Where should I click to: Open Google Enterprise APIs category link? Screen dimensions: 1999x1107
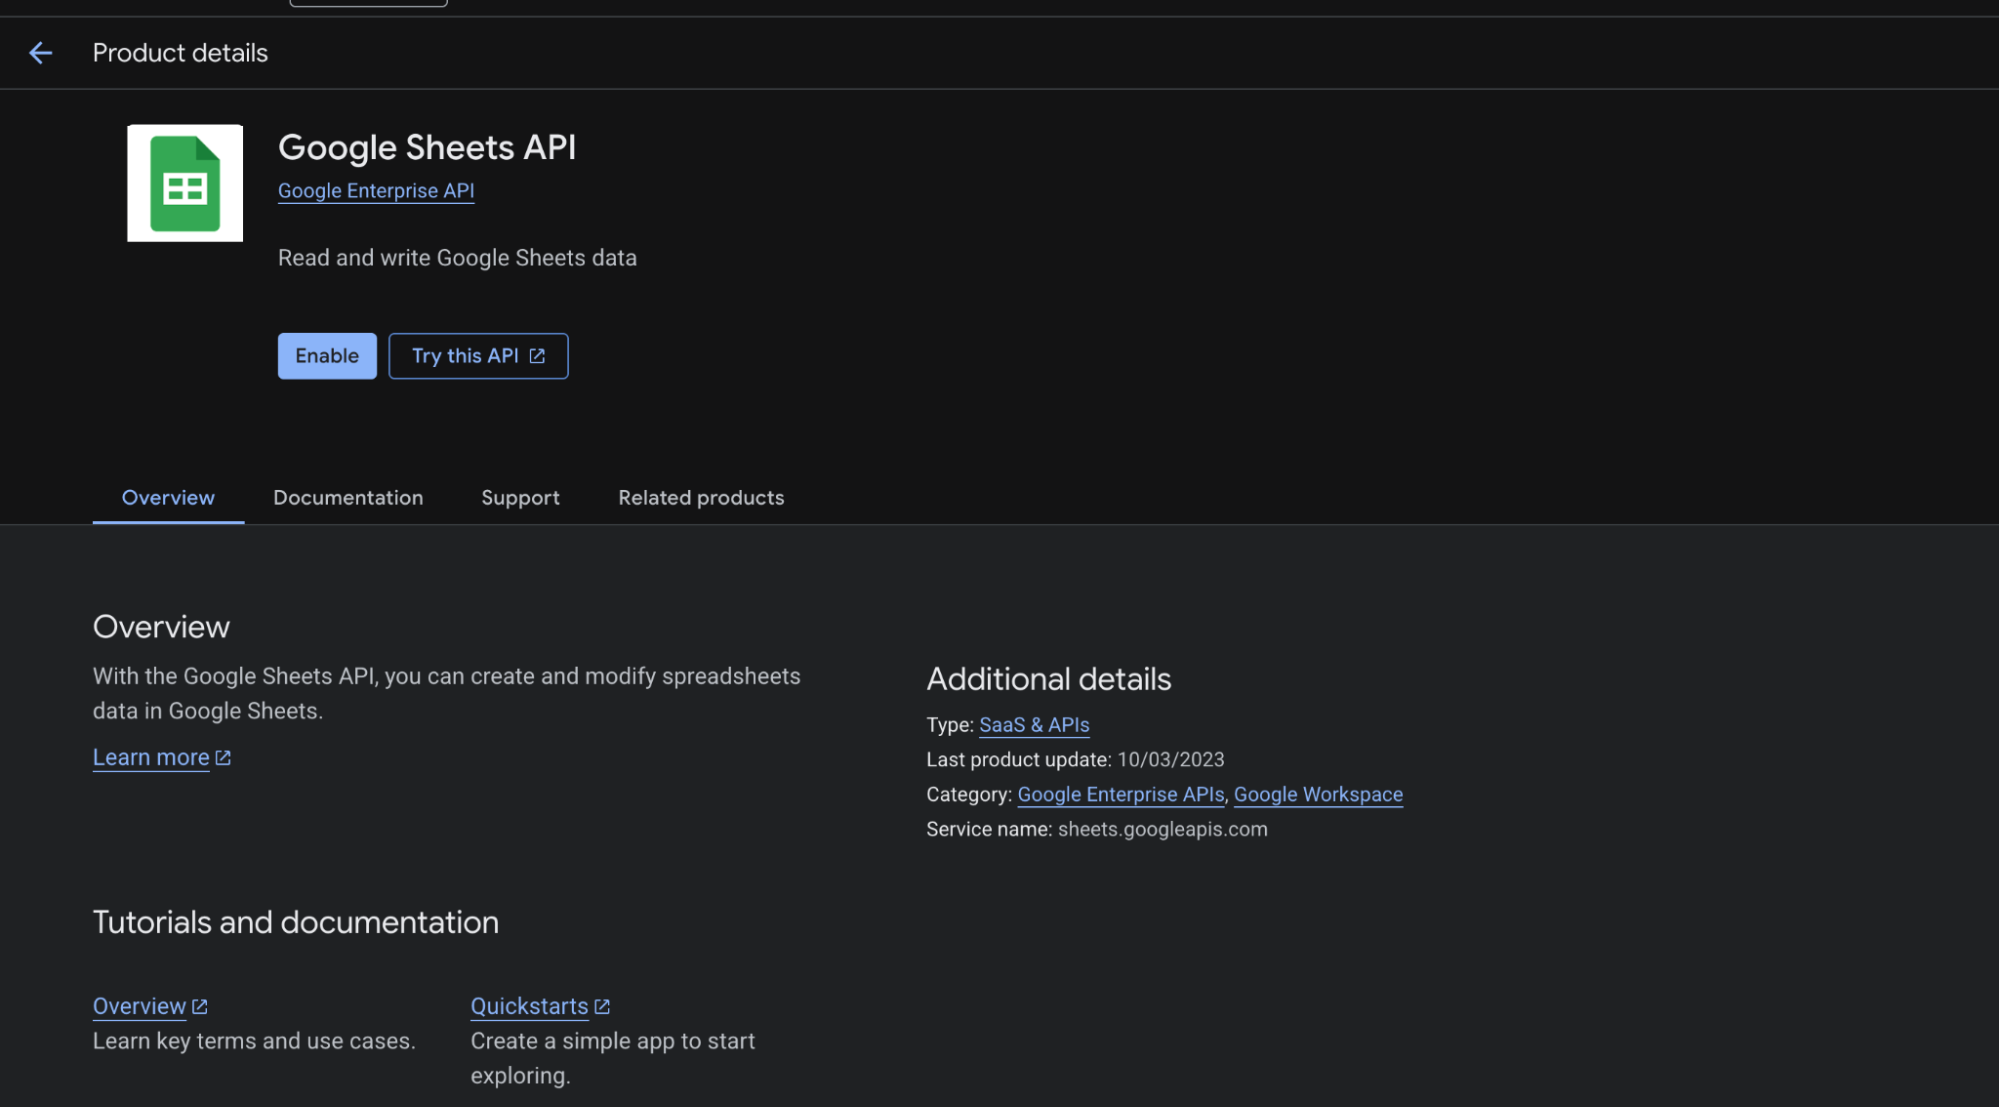coord(1120,794)
